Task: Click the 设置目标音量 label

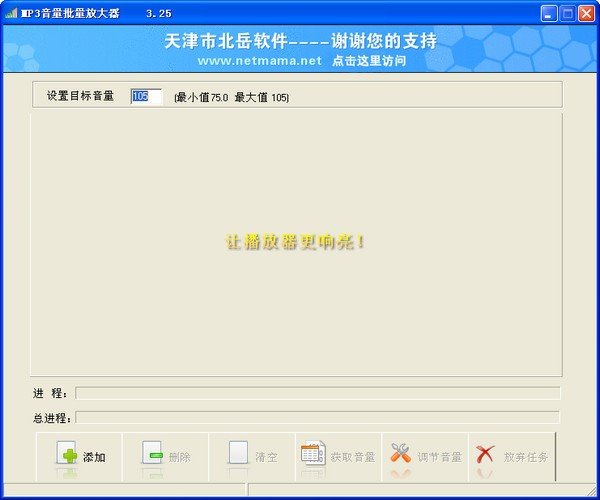Action: [x=80, y=96]
